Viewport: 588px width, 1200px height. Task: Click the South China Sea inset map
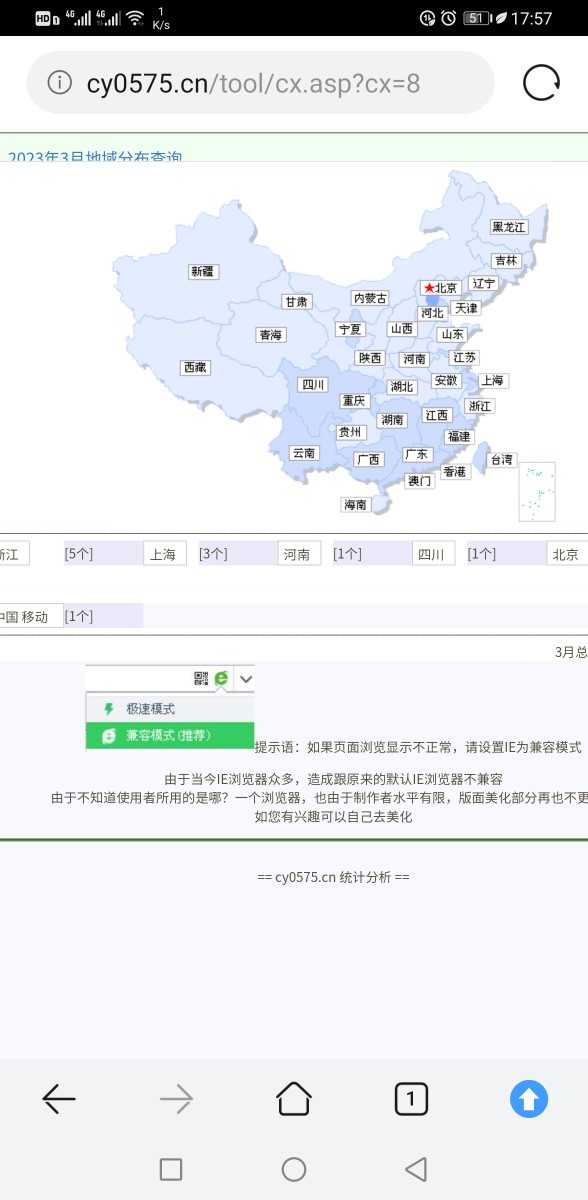537,492
